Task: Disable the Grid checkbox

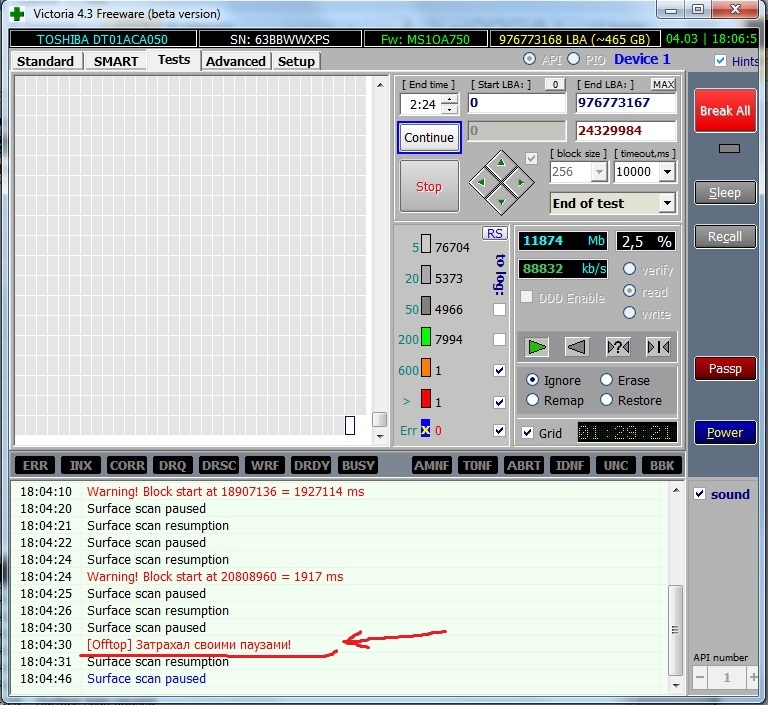Action: click(528, 433)
